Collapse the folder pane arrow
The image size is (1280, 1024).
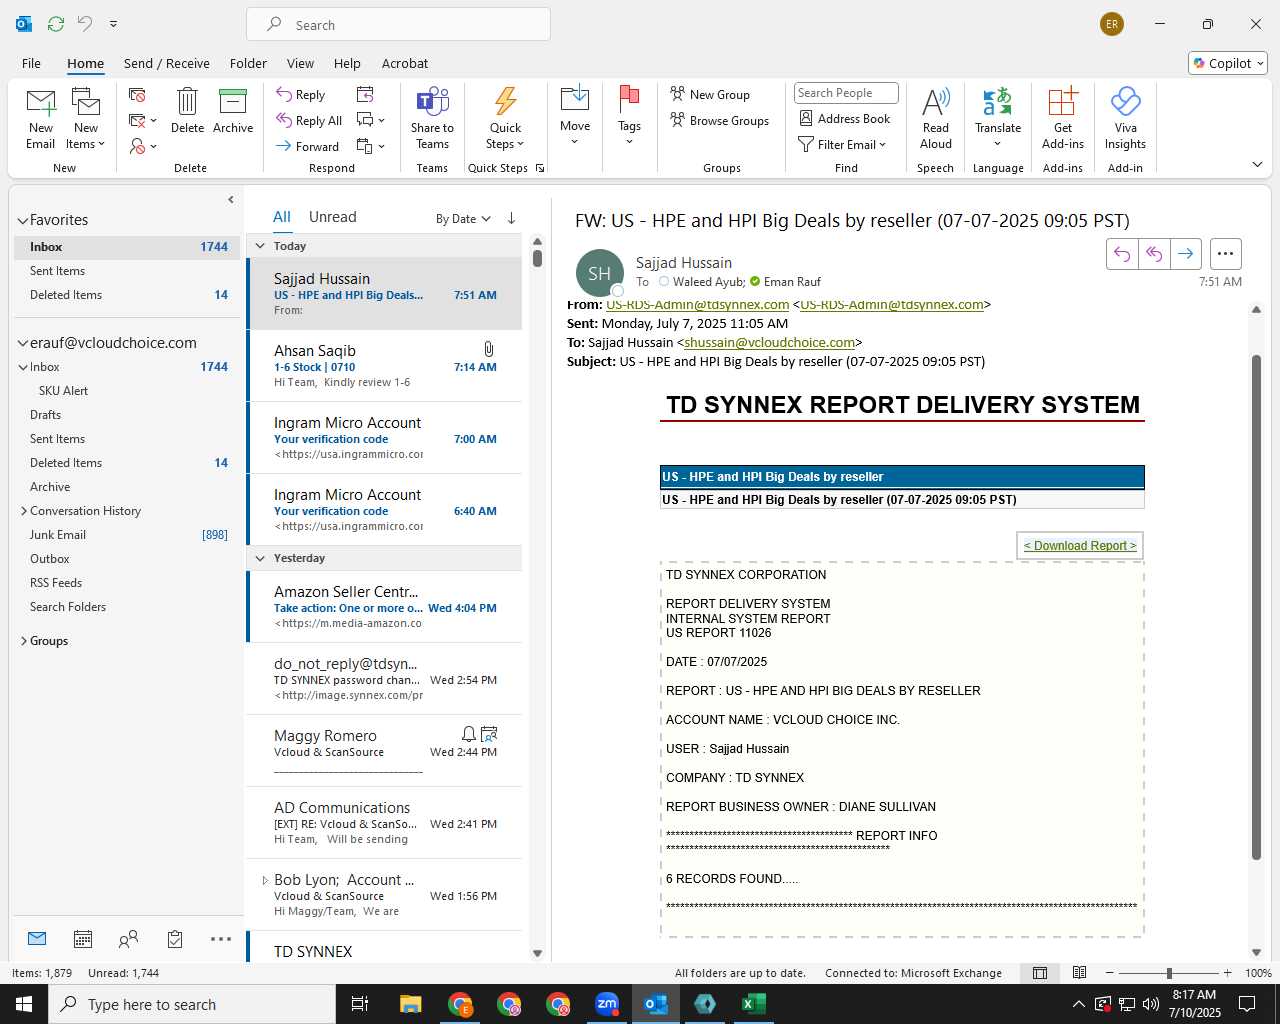tap(231, 200)
